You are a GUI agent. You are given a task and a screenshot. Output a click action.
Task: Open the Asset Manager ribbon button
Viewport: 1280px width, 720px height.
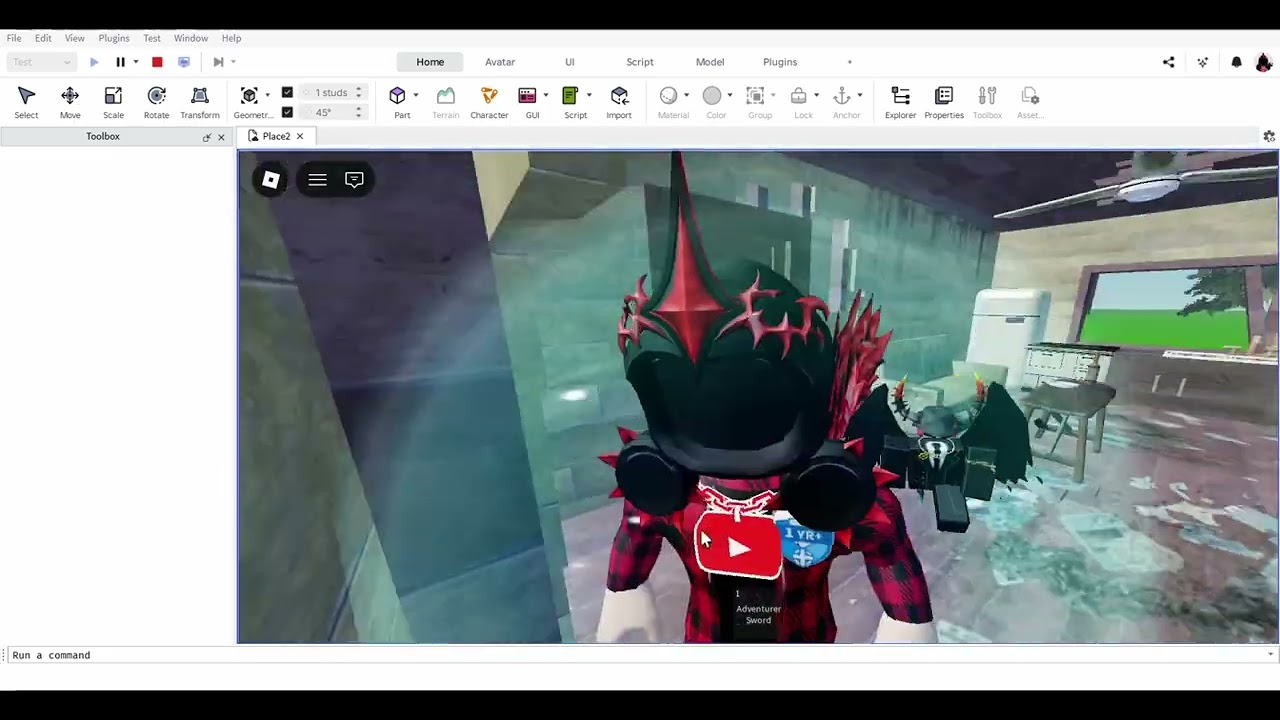click(1030, 102)
